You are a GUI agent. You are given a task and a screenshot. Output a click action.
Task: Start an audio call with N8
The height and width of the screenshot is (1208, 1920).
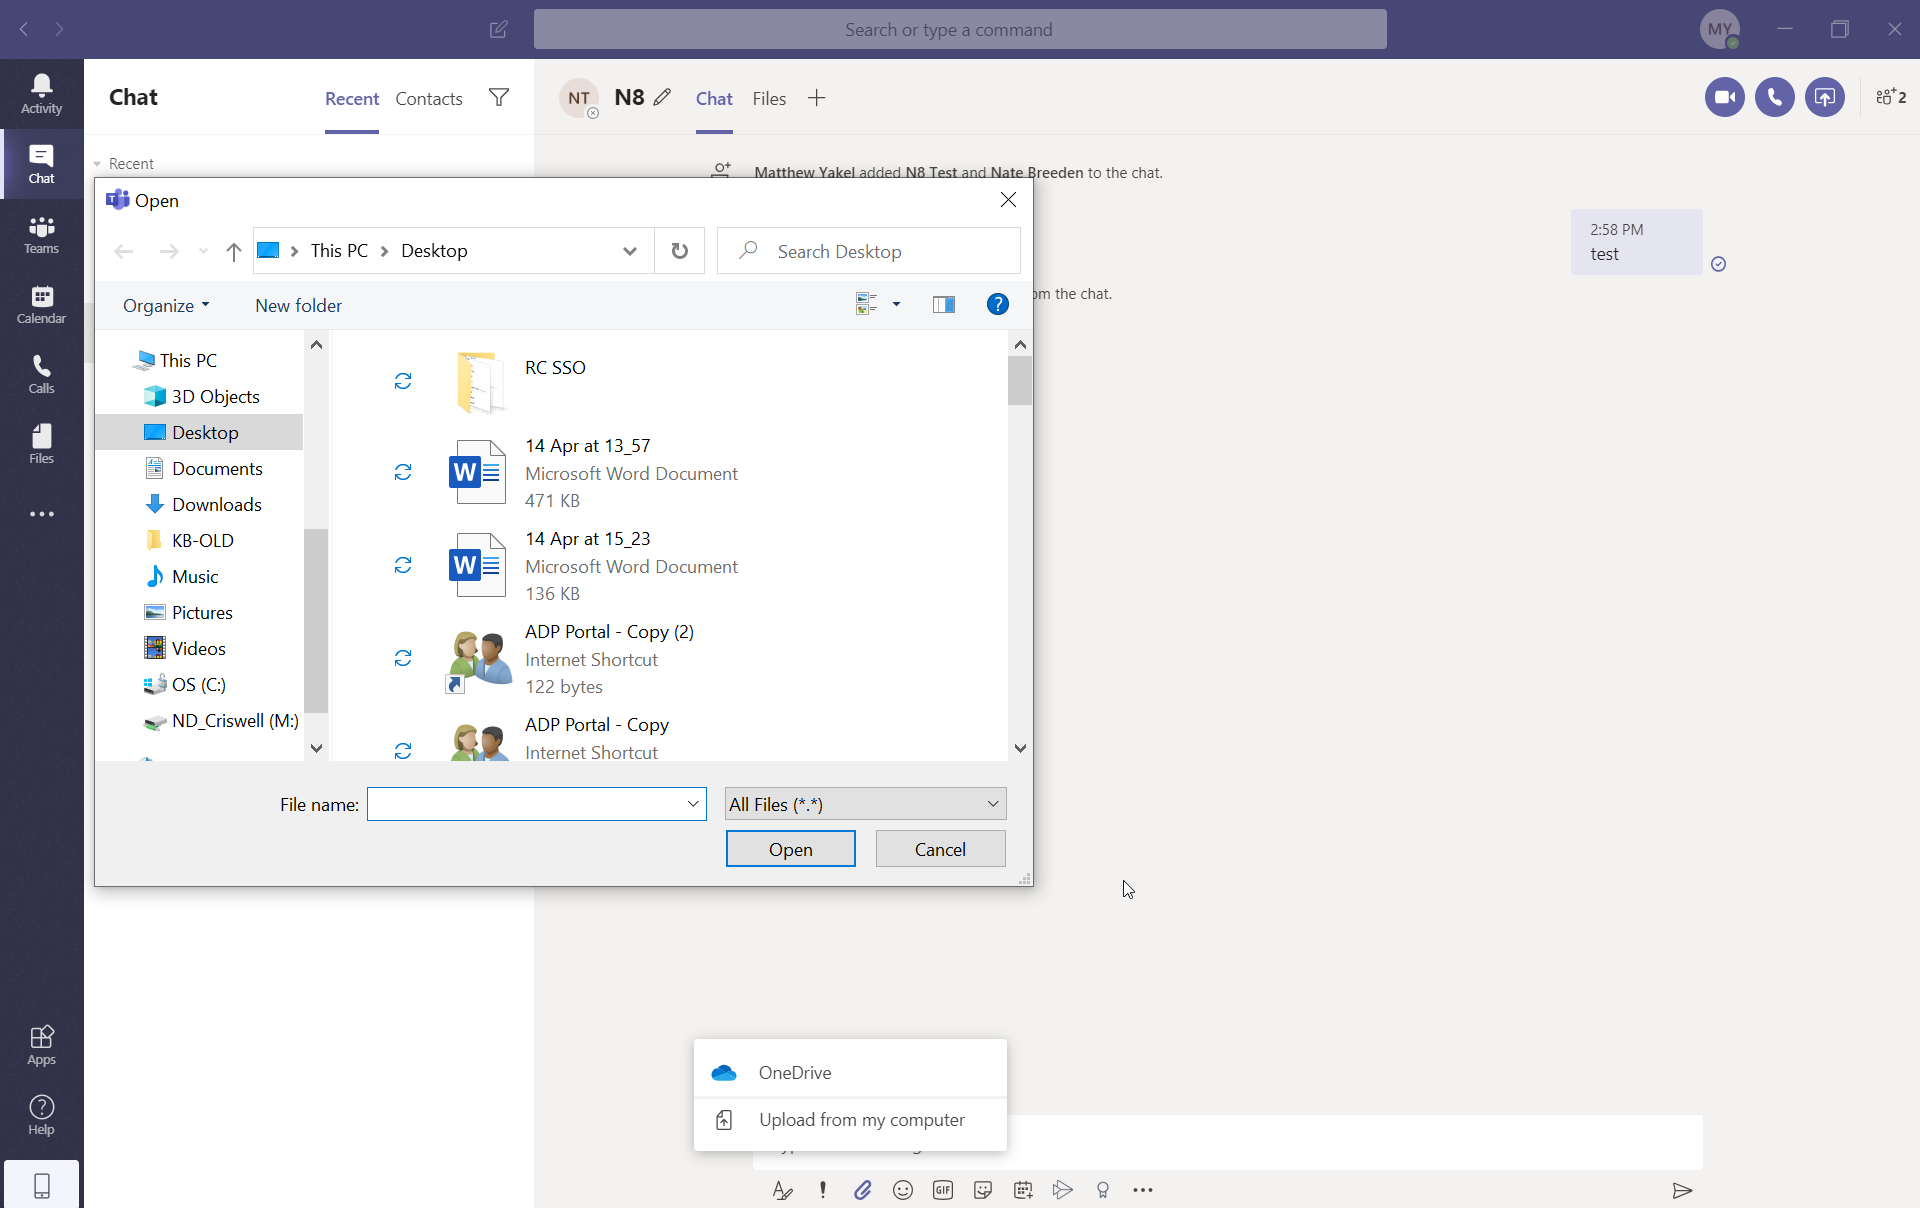tap(1774, 97)
